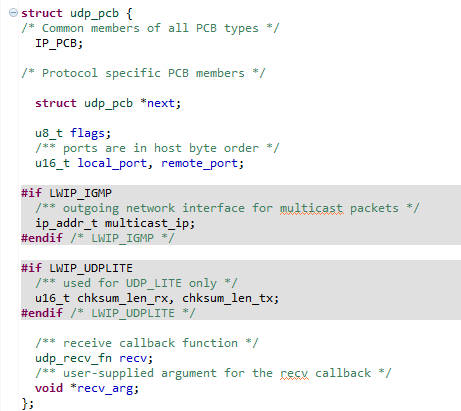Select the IP_PCB macro line
The height and width of the screenshot is (411, 461).
59,43
